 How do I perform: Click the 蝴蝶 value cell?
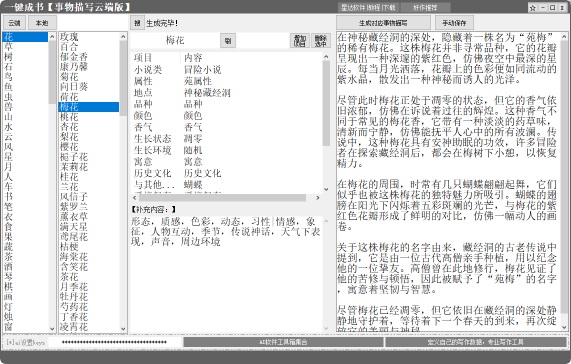[193, 185]
